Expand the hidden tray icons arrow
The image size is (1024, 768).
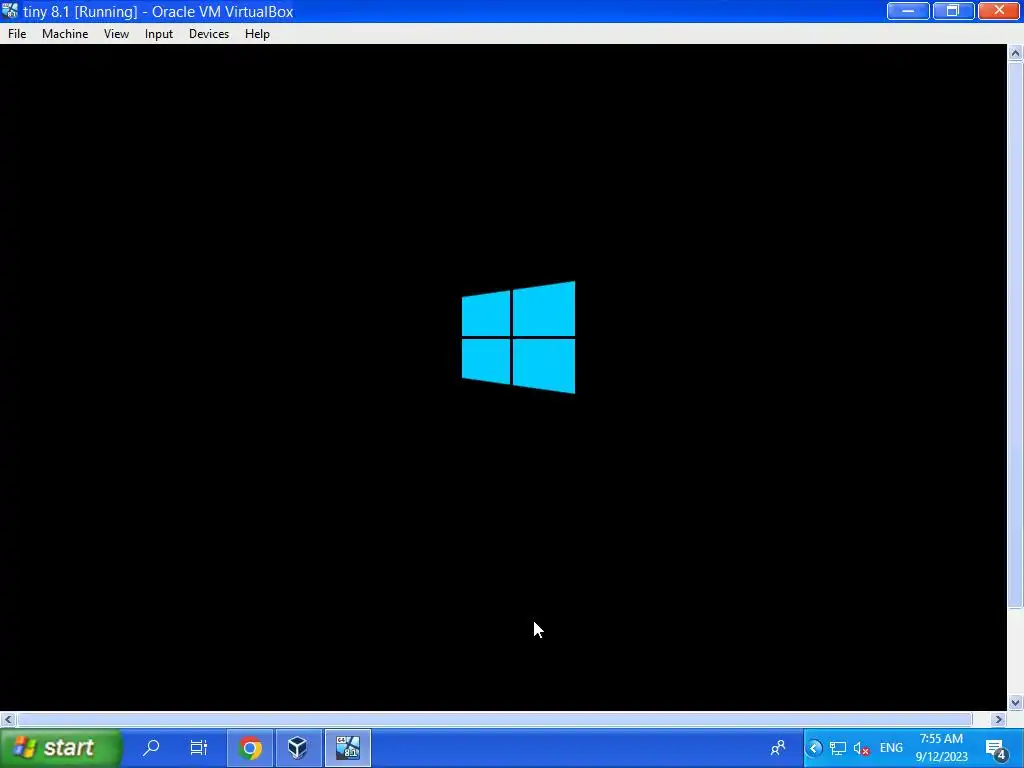(x=814, y=748)
